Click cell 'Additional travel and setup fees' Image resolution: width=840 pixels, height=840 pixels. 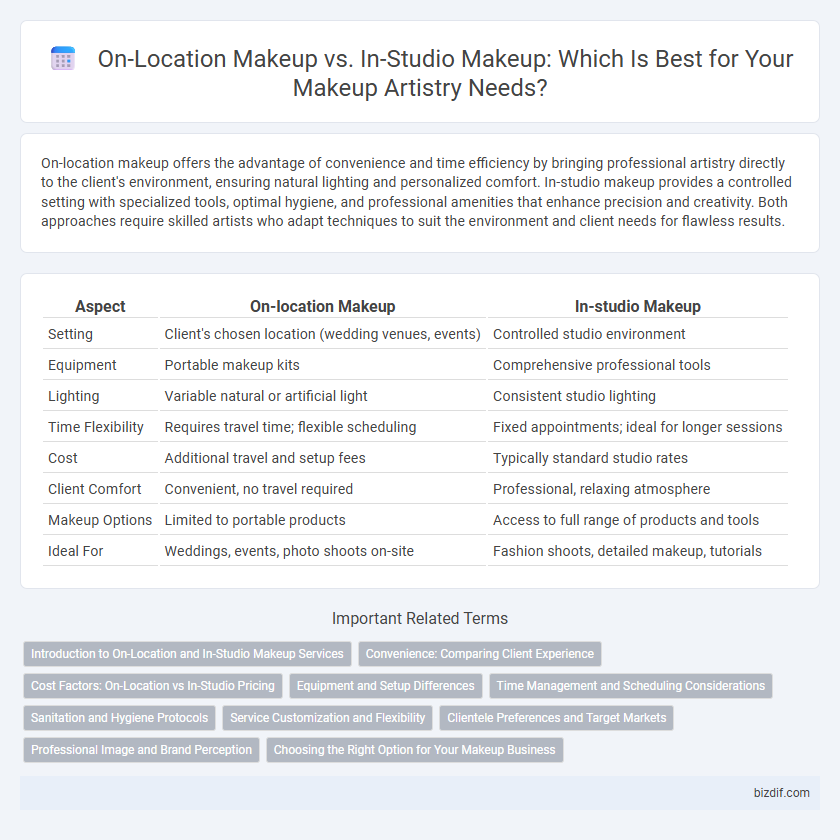click(x=265, y=459)
